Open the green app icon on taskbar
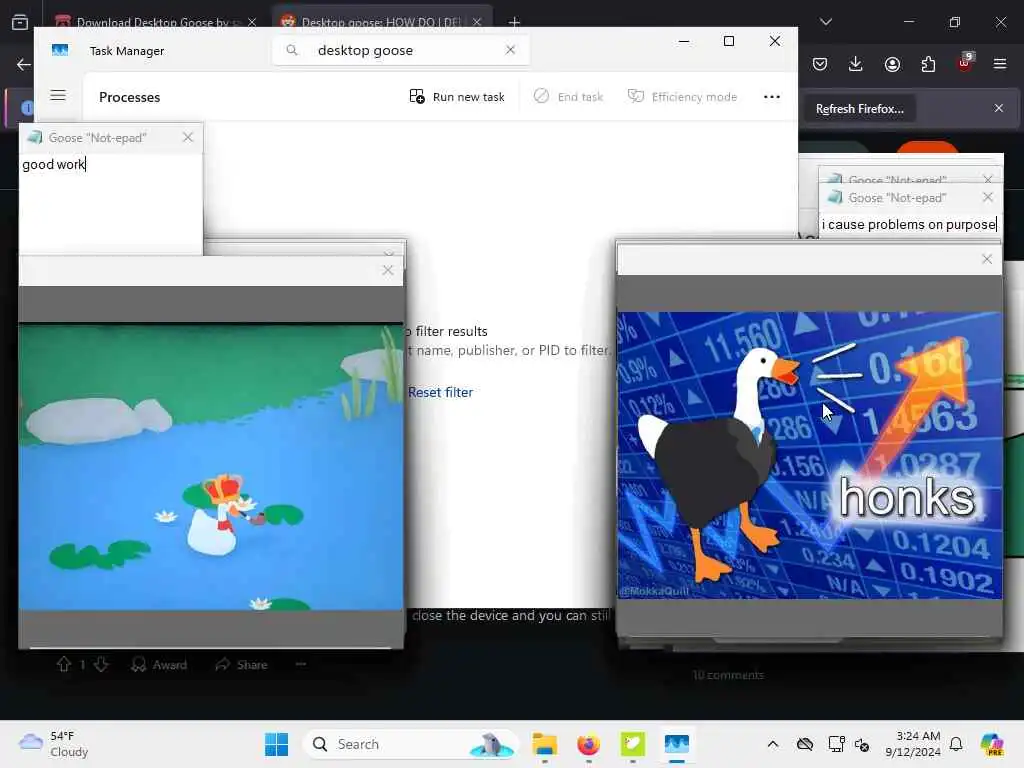Screen dimensions: 1024x768 [632, 744]
